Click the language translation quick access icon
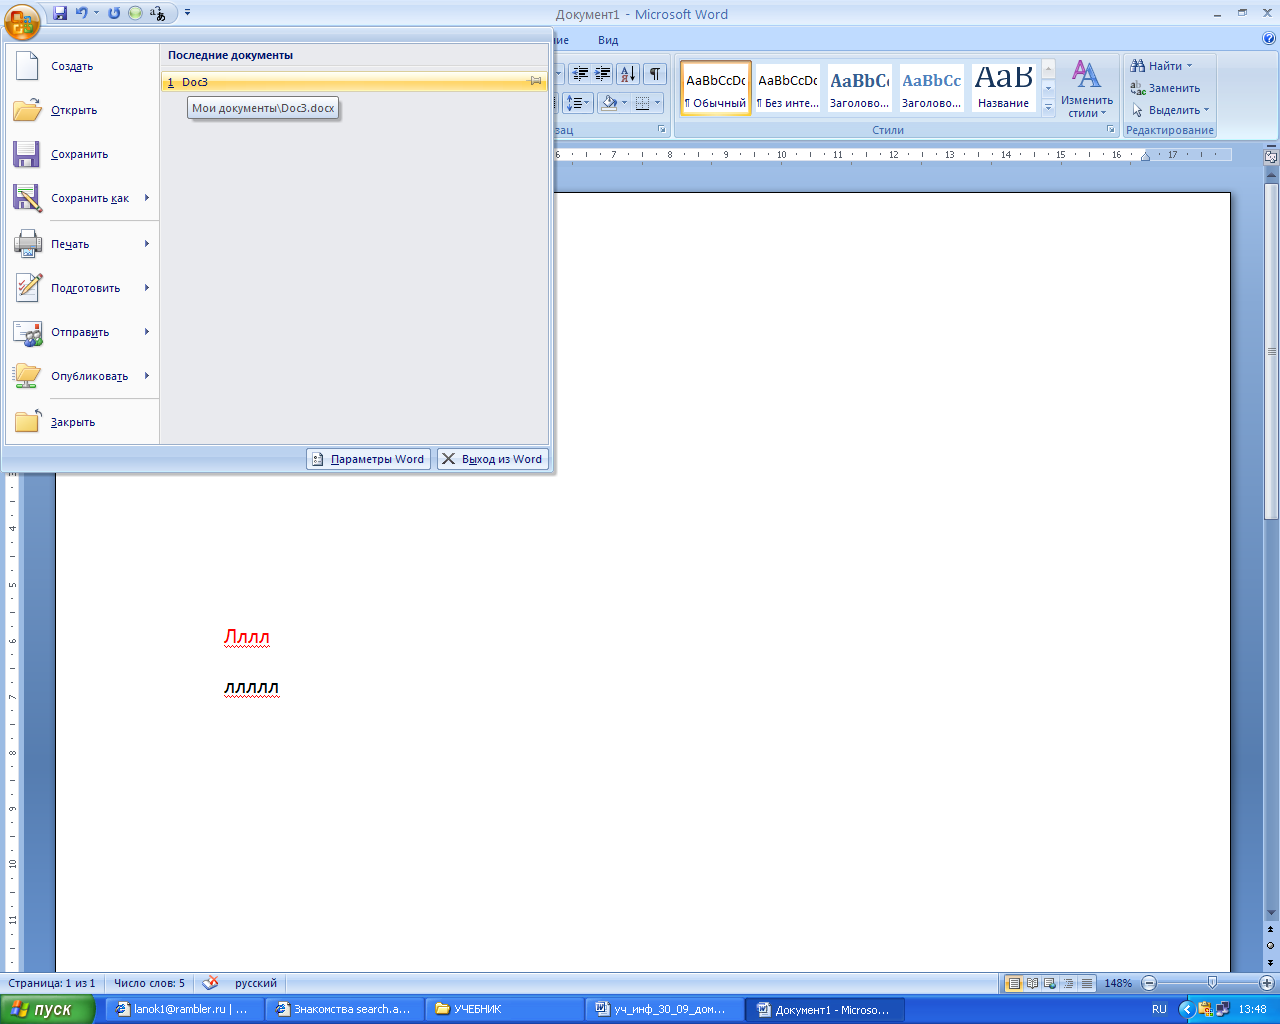 (x=158, y=13)
